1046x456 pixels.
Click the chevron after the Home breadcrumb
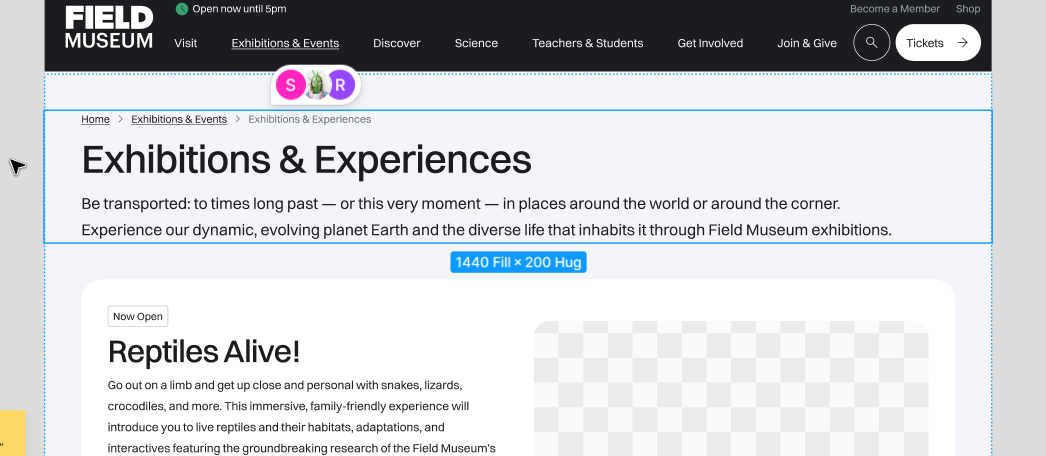(x=121, y=119)
